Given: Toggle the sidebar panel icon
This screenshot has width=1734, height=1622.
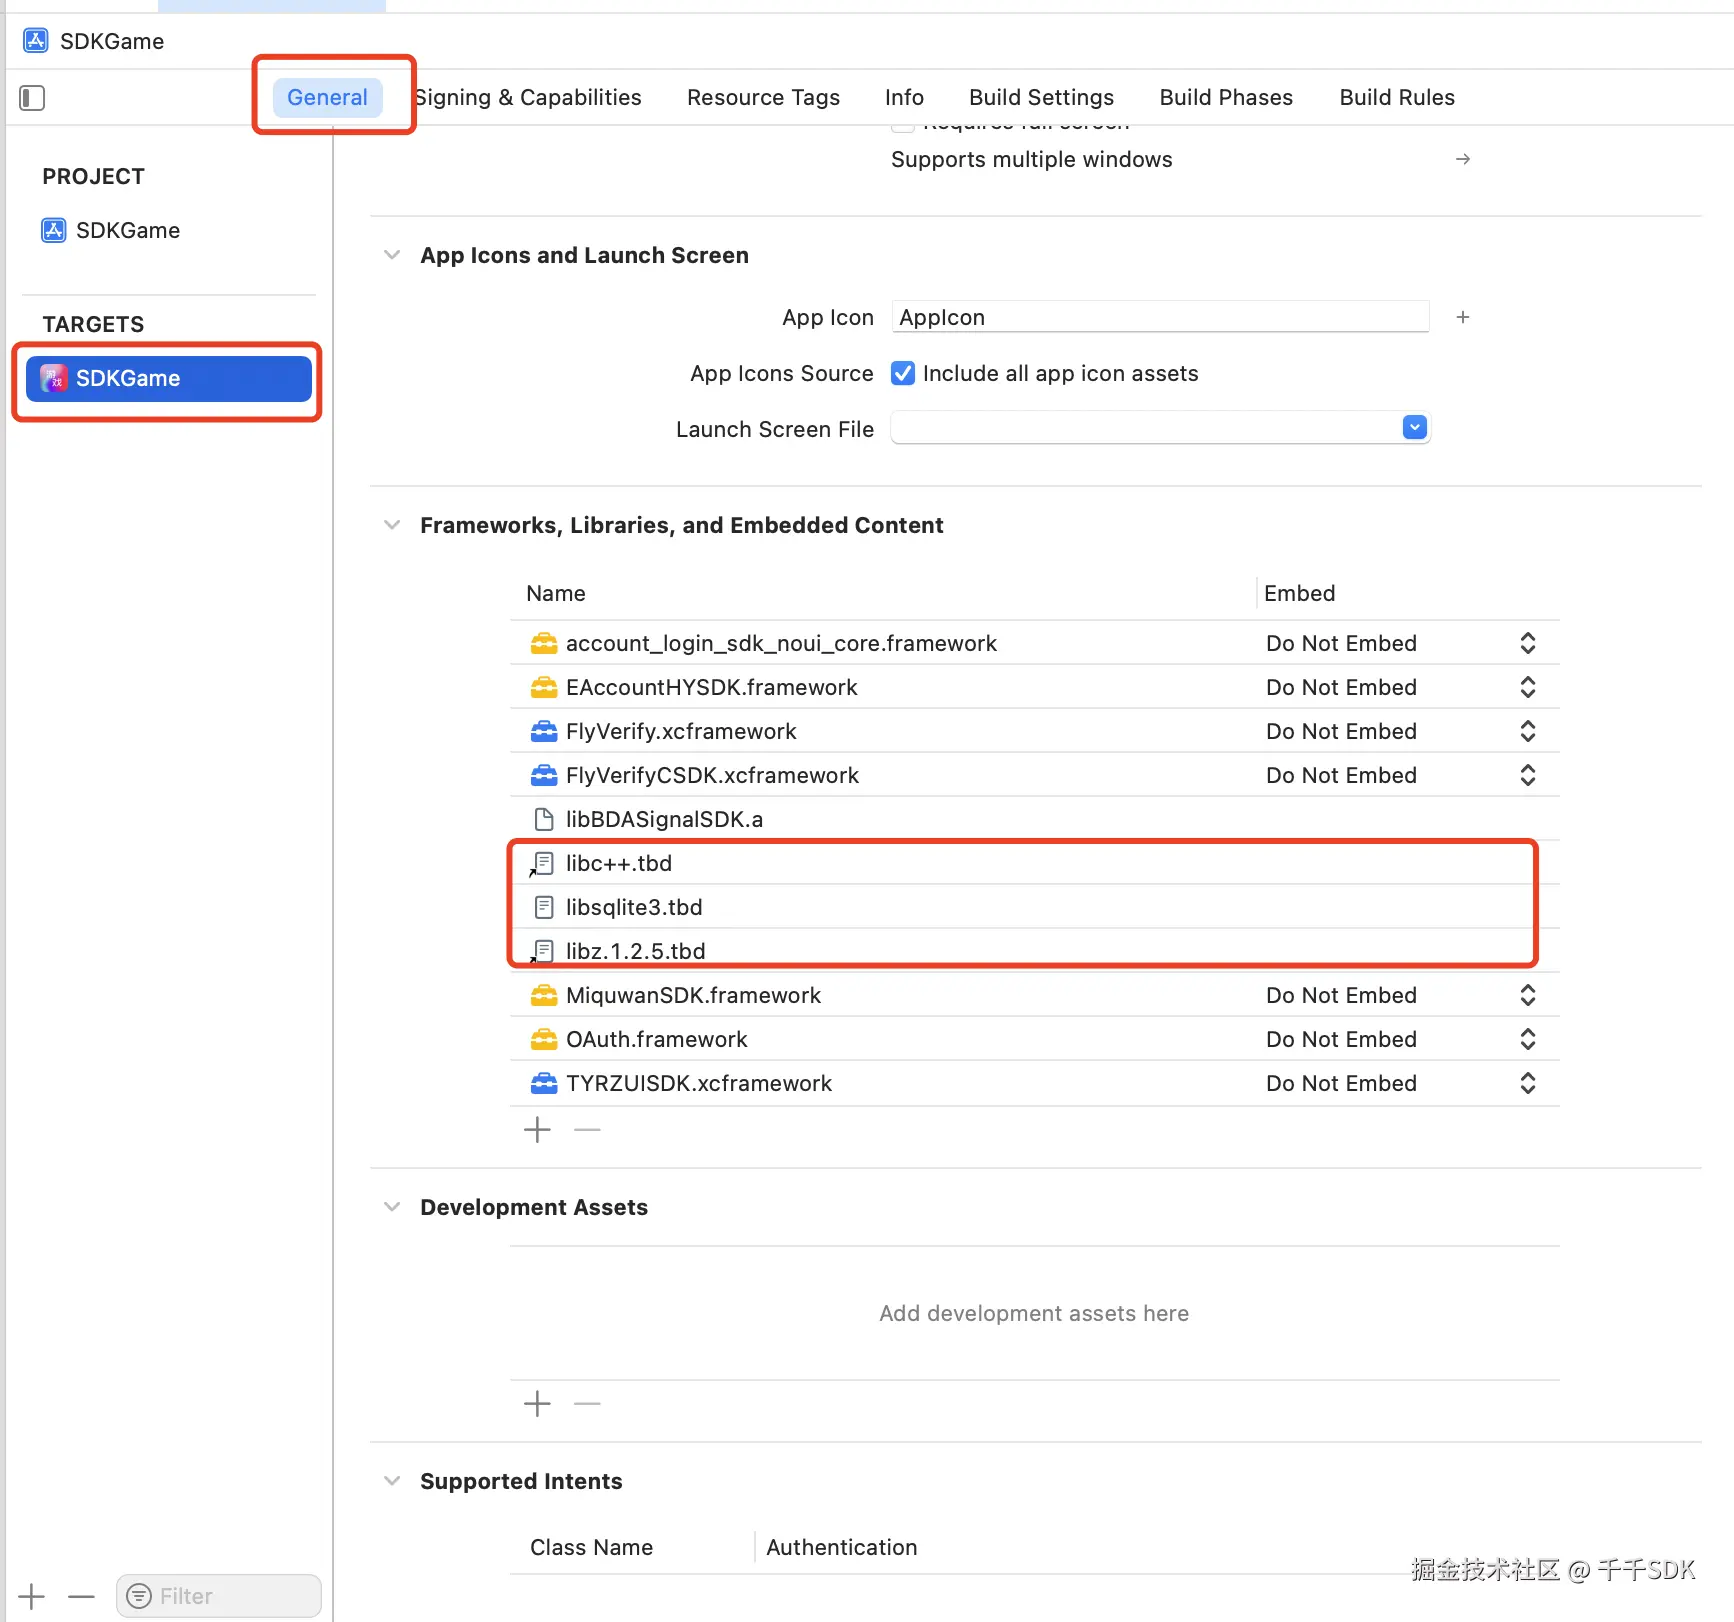Looking at the screenshot, I should pos(32,98).
